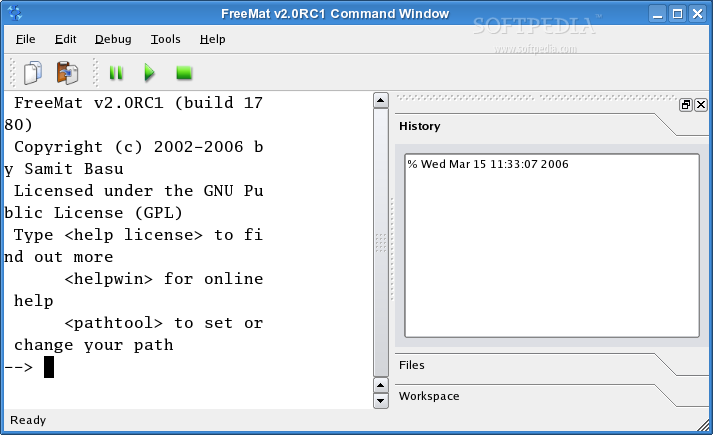The width and height of the screenshot is (713, 435).
Task: Close the side dock panel
Action: [701, 105]
